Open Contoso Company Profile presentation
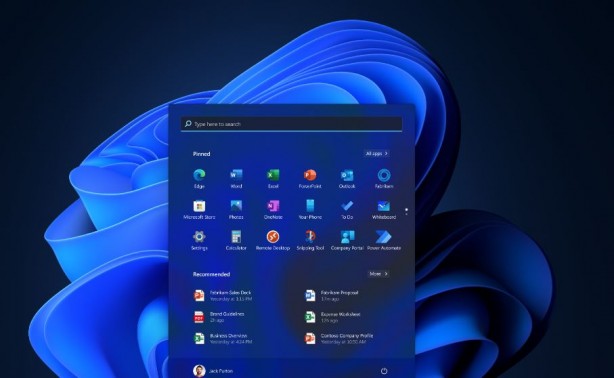This screenshot has width=614, height=378. pyautogui.click(x=339, y=338)
